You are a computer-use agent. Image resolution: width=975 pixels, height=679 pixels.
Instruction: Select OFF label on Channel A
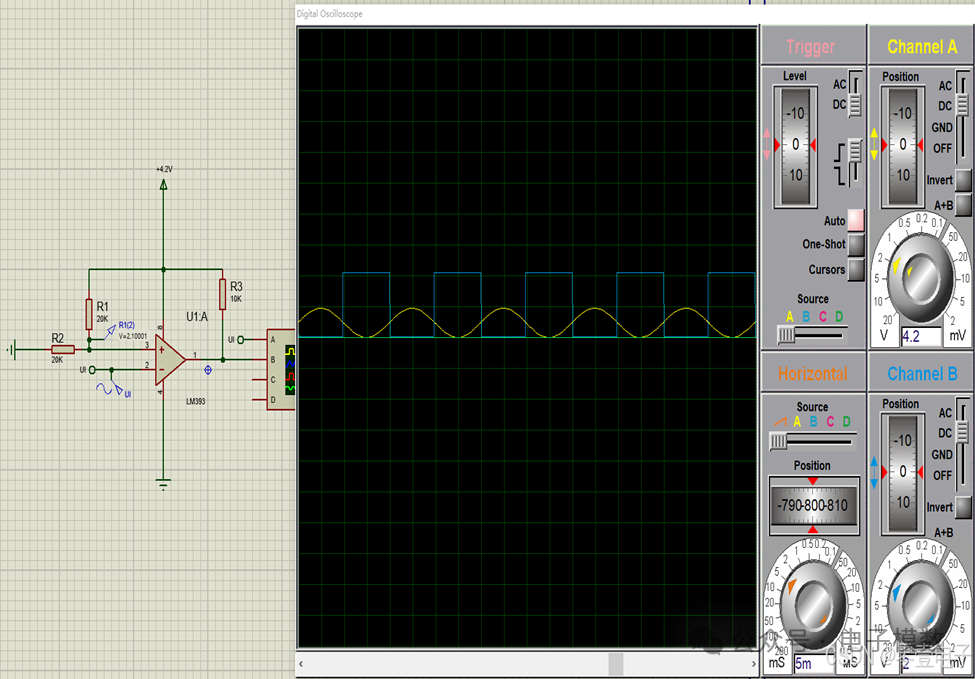pos(943,149)
